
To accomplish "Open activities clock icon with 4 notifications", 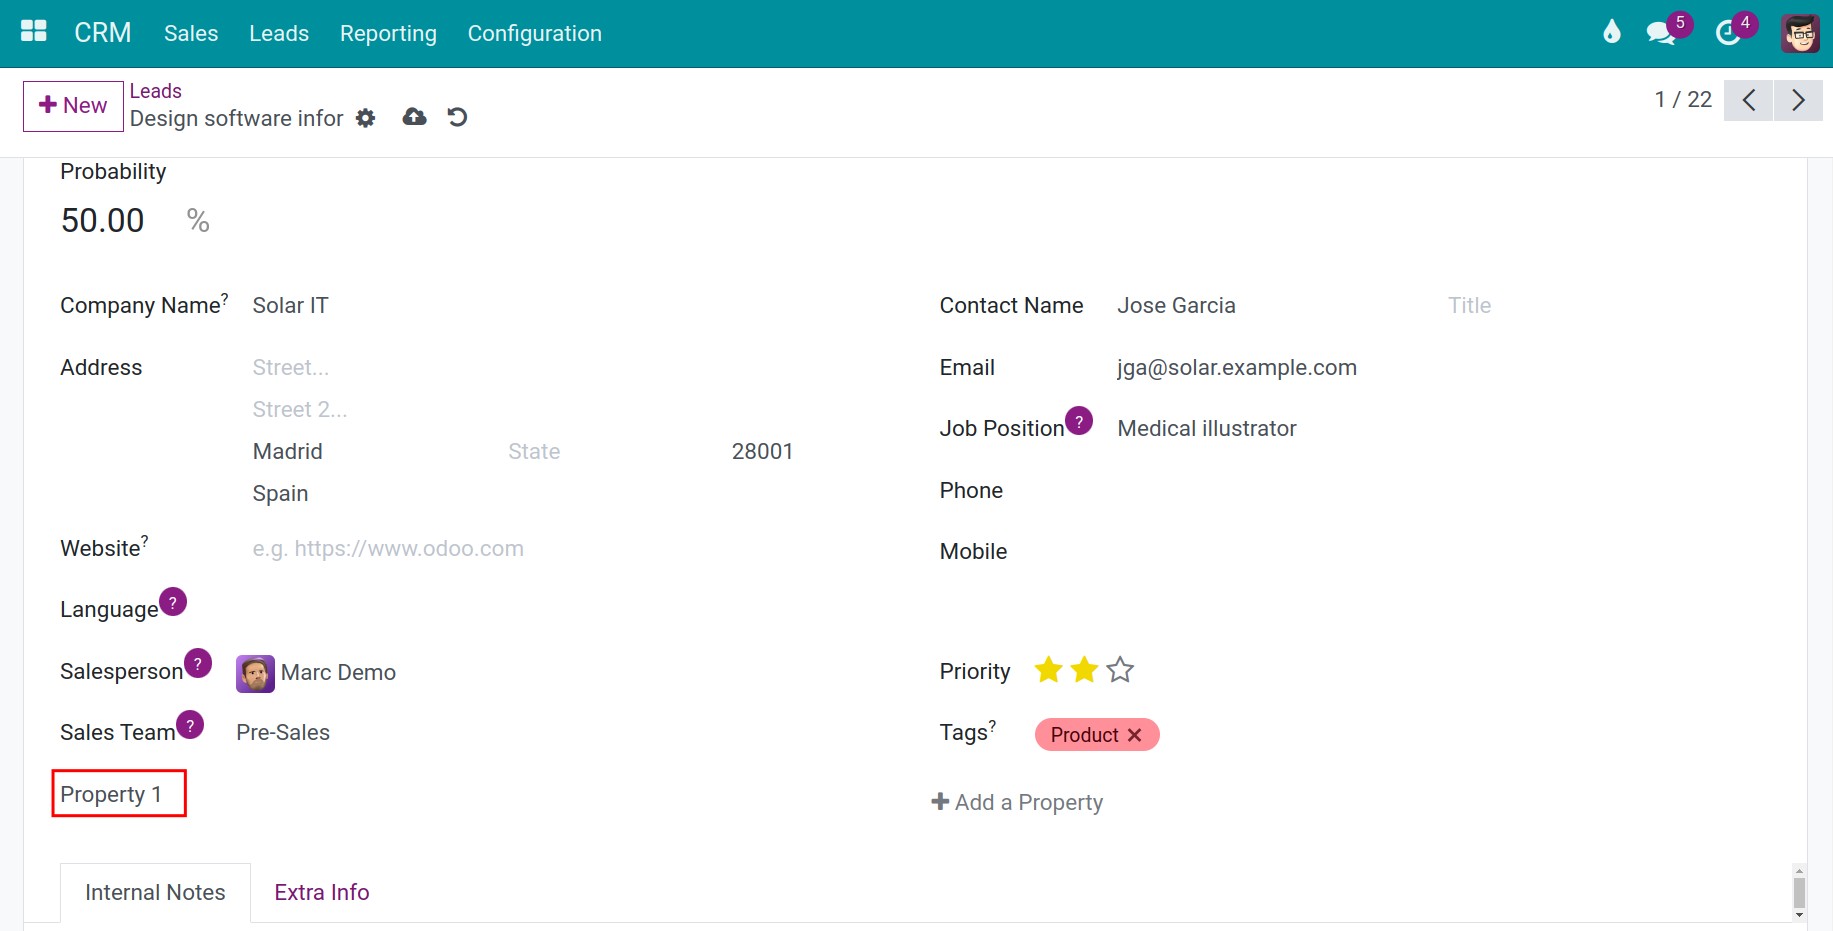I will coord(1729,33).
